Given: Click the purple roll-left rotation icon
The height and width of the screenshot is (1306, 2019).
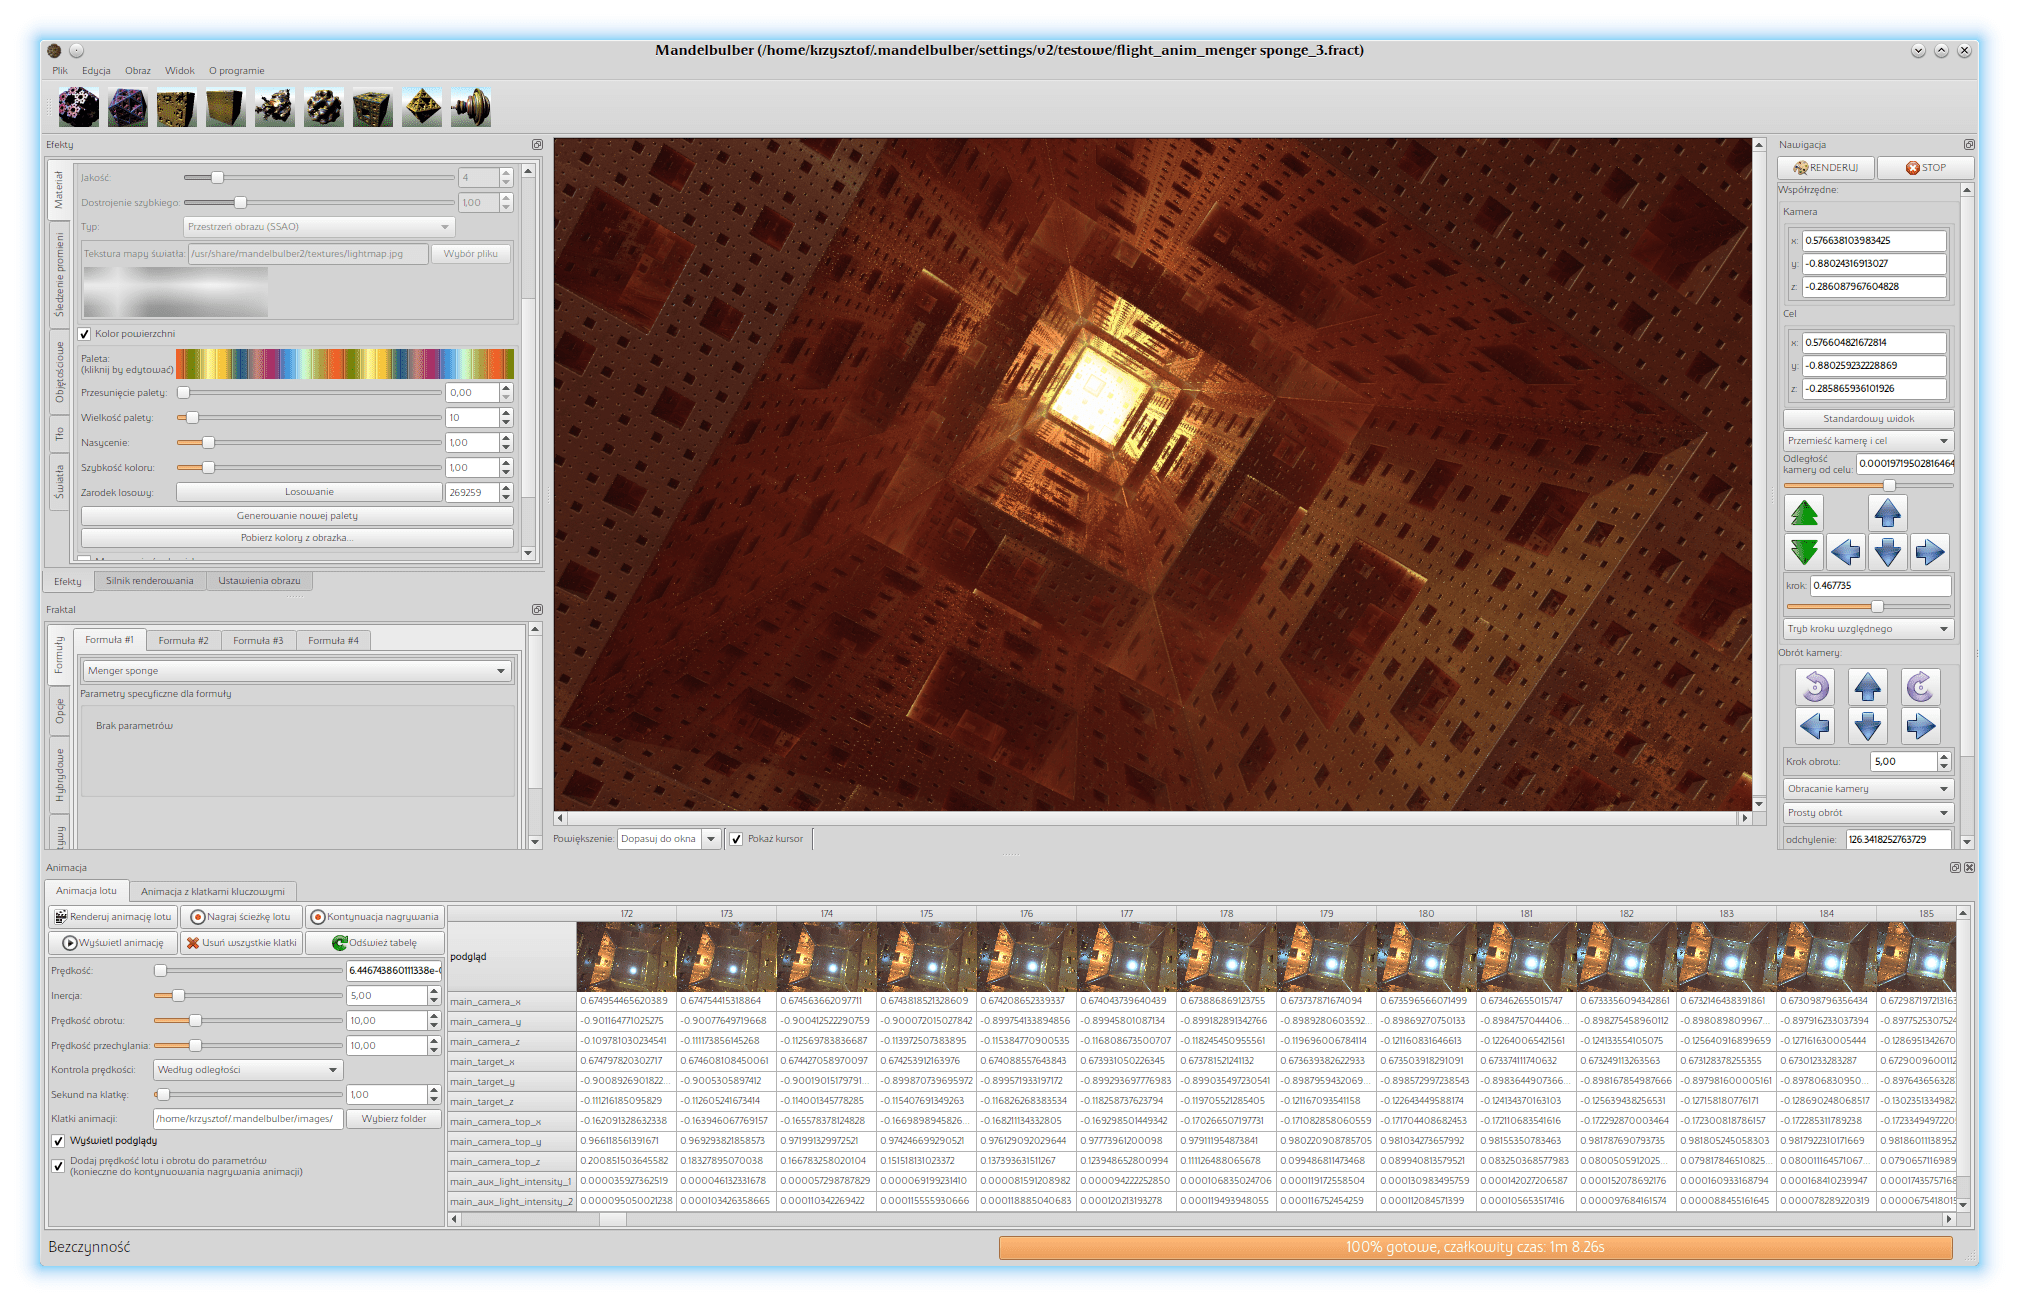Looking at the screenshot, I should pyautogui.click(x=1815, y=687).
